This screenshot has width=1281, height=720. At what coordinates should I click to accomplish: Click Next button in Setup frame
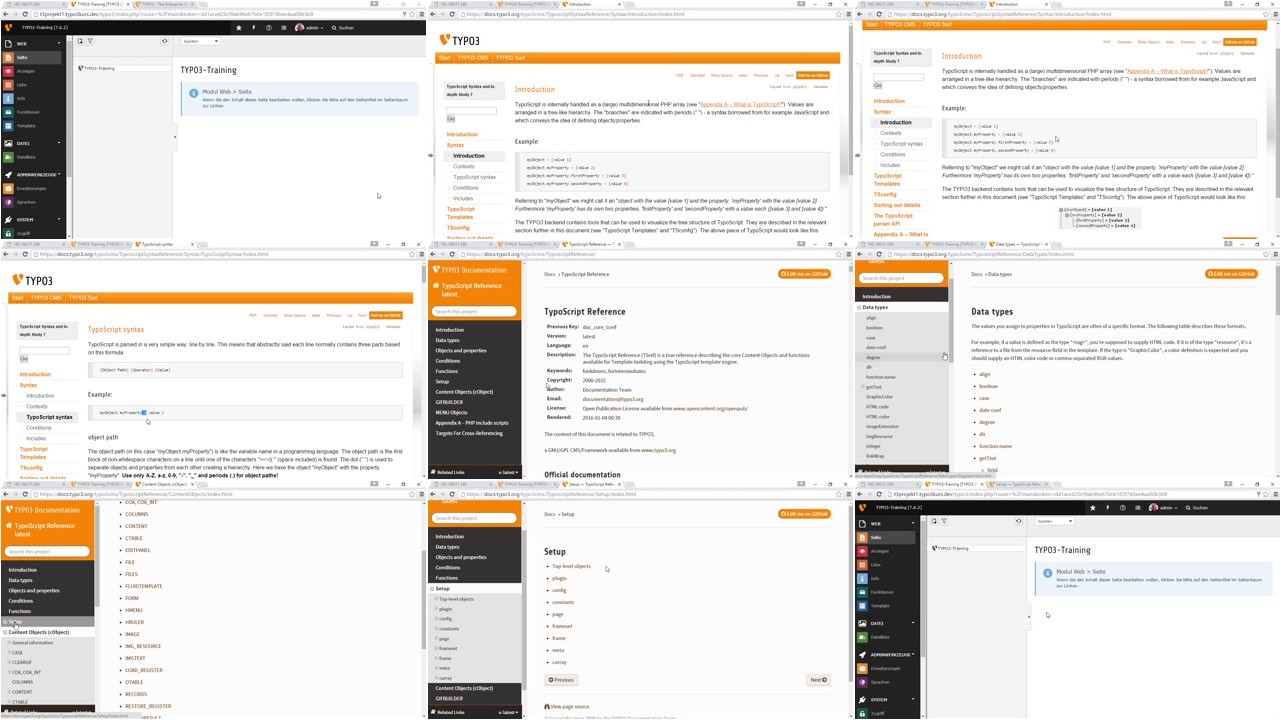pos(818,680)
